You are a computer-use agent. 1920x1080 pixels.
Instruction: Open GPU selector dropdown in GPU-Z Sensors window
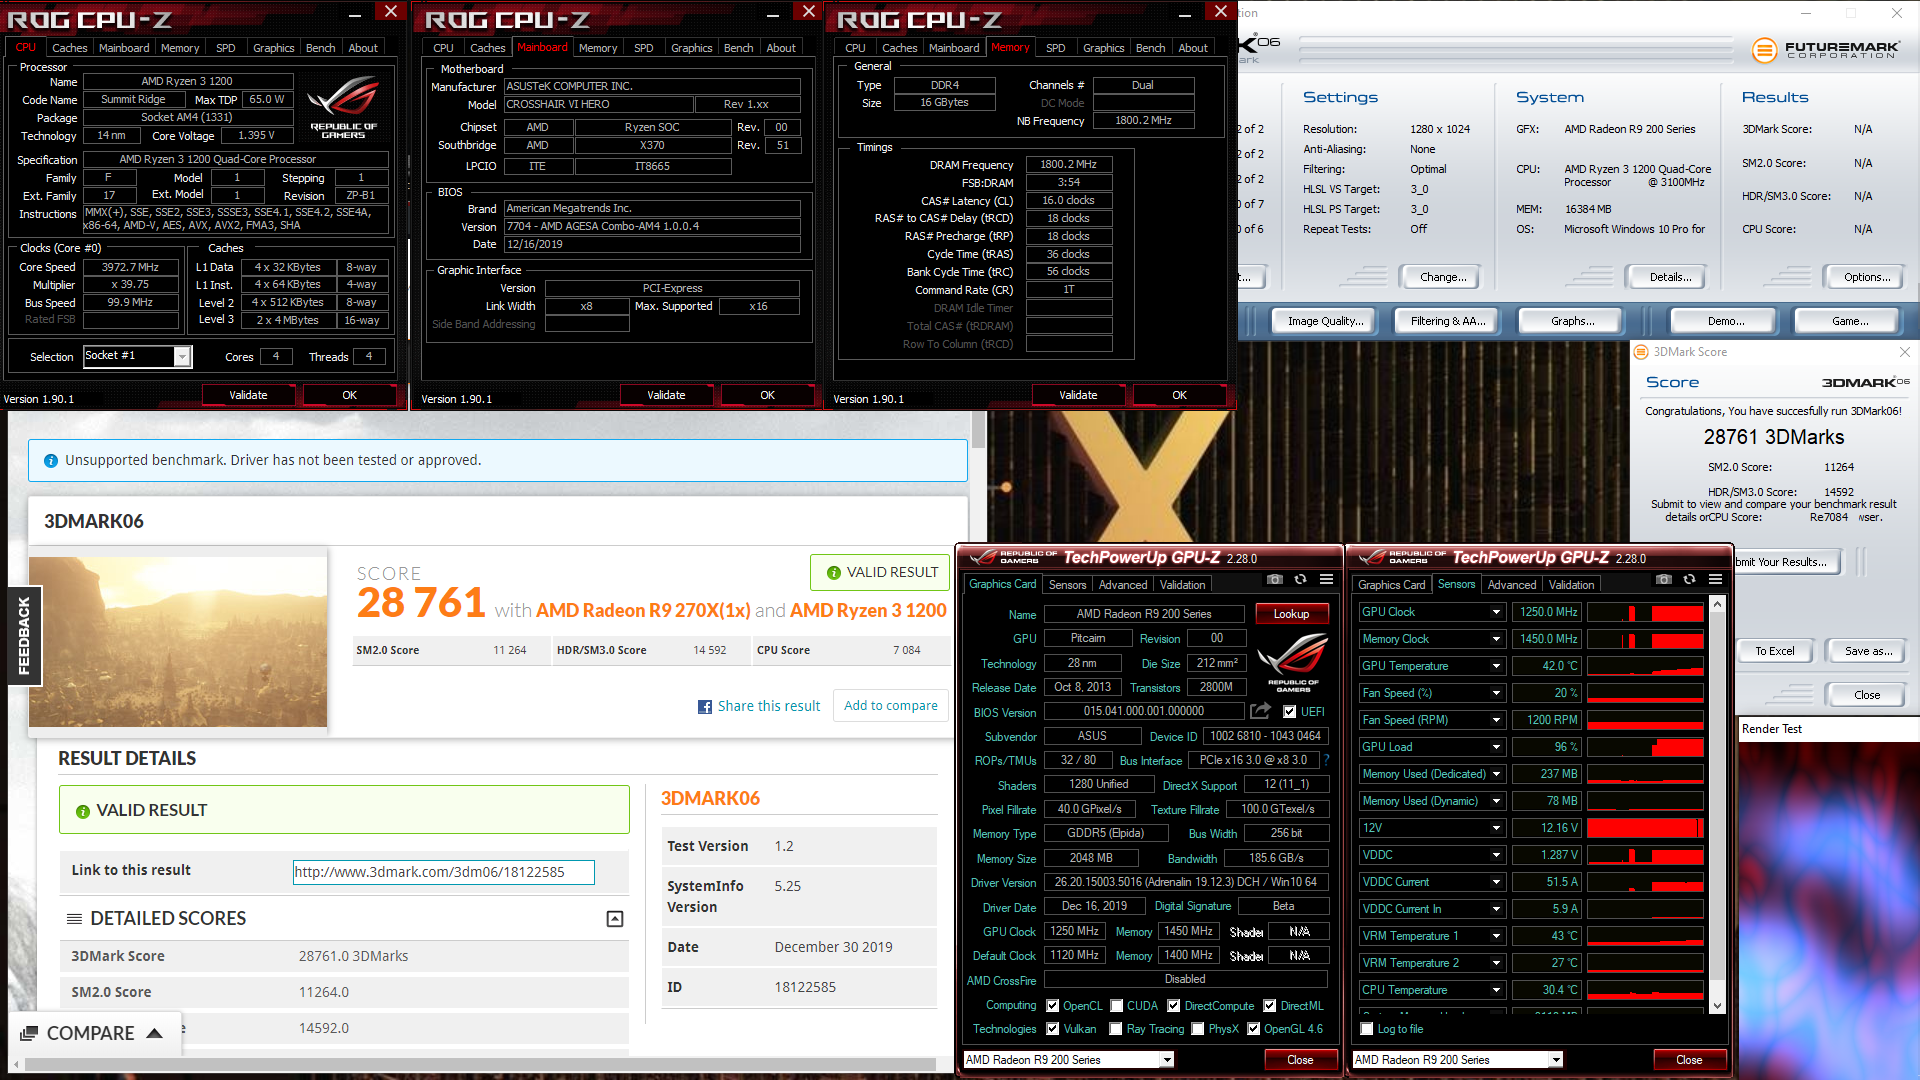(1555, 1060)
